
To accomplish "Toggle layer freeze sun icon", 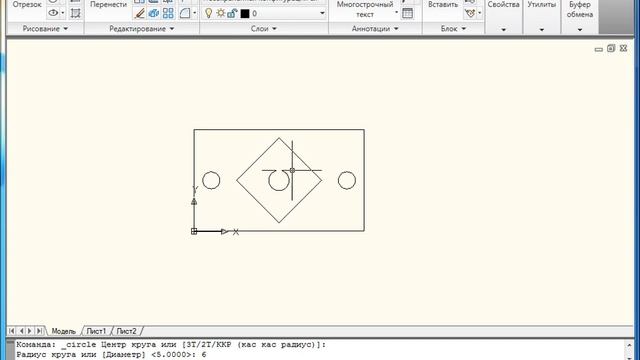I will (221, 13).
